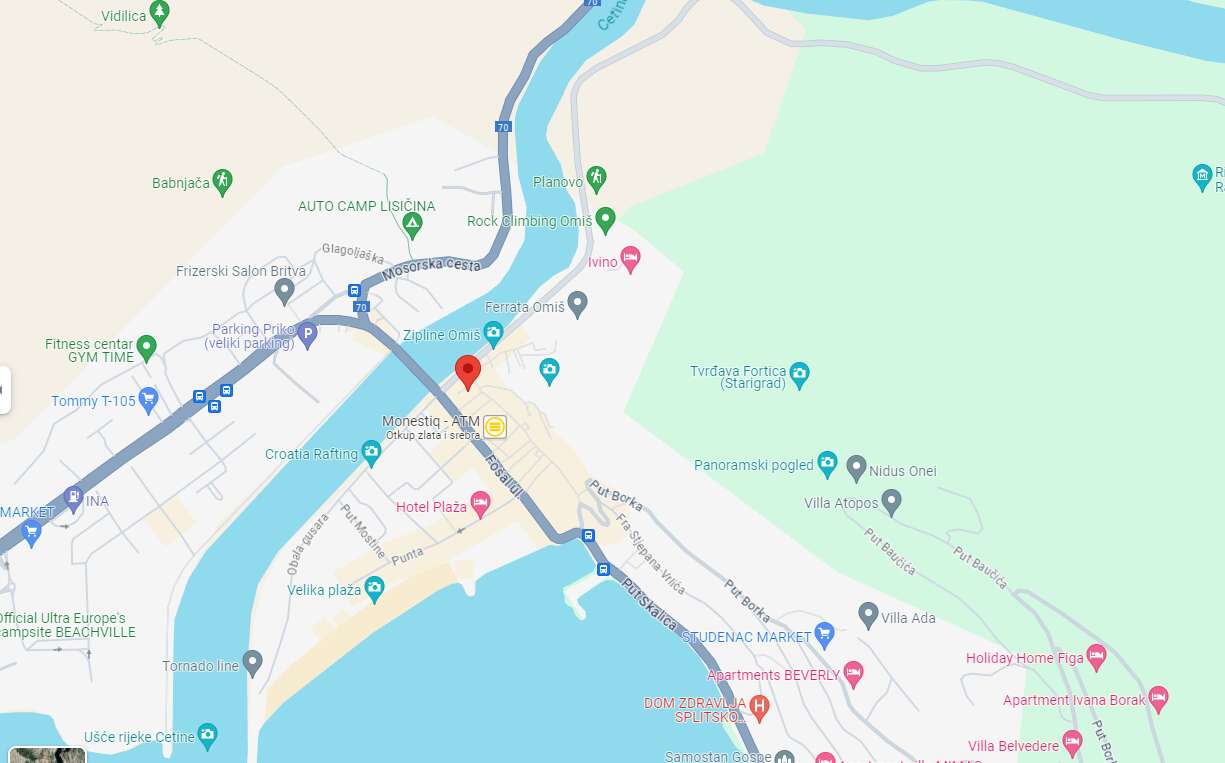Open the STUDENAC MARKET shopping cart icon
The image size is (1225, 763).
coord(824,633)
